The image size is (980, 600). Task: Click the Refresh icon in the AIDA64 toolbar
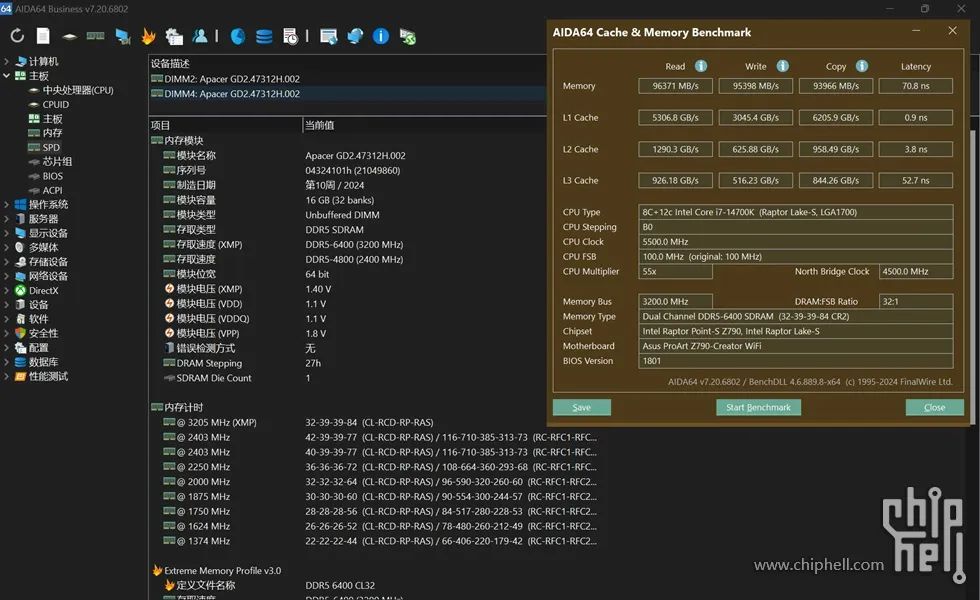18,36
